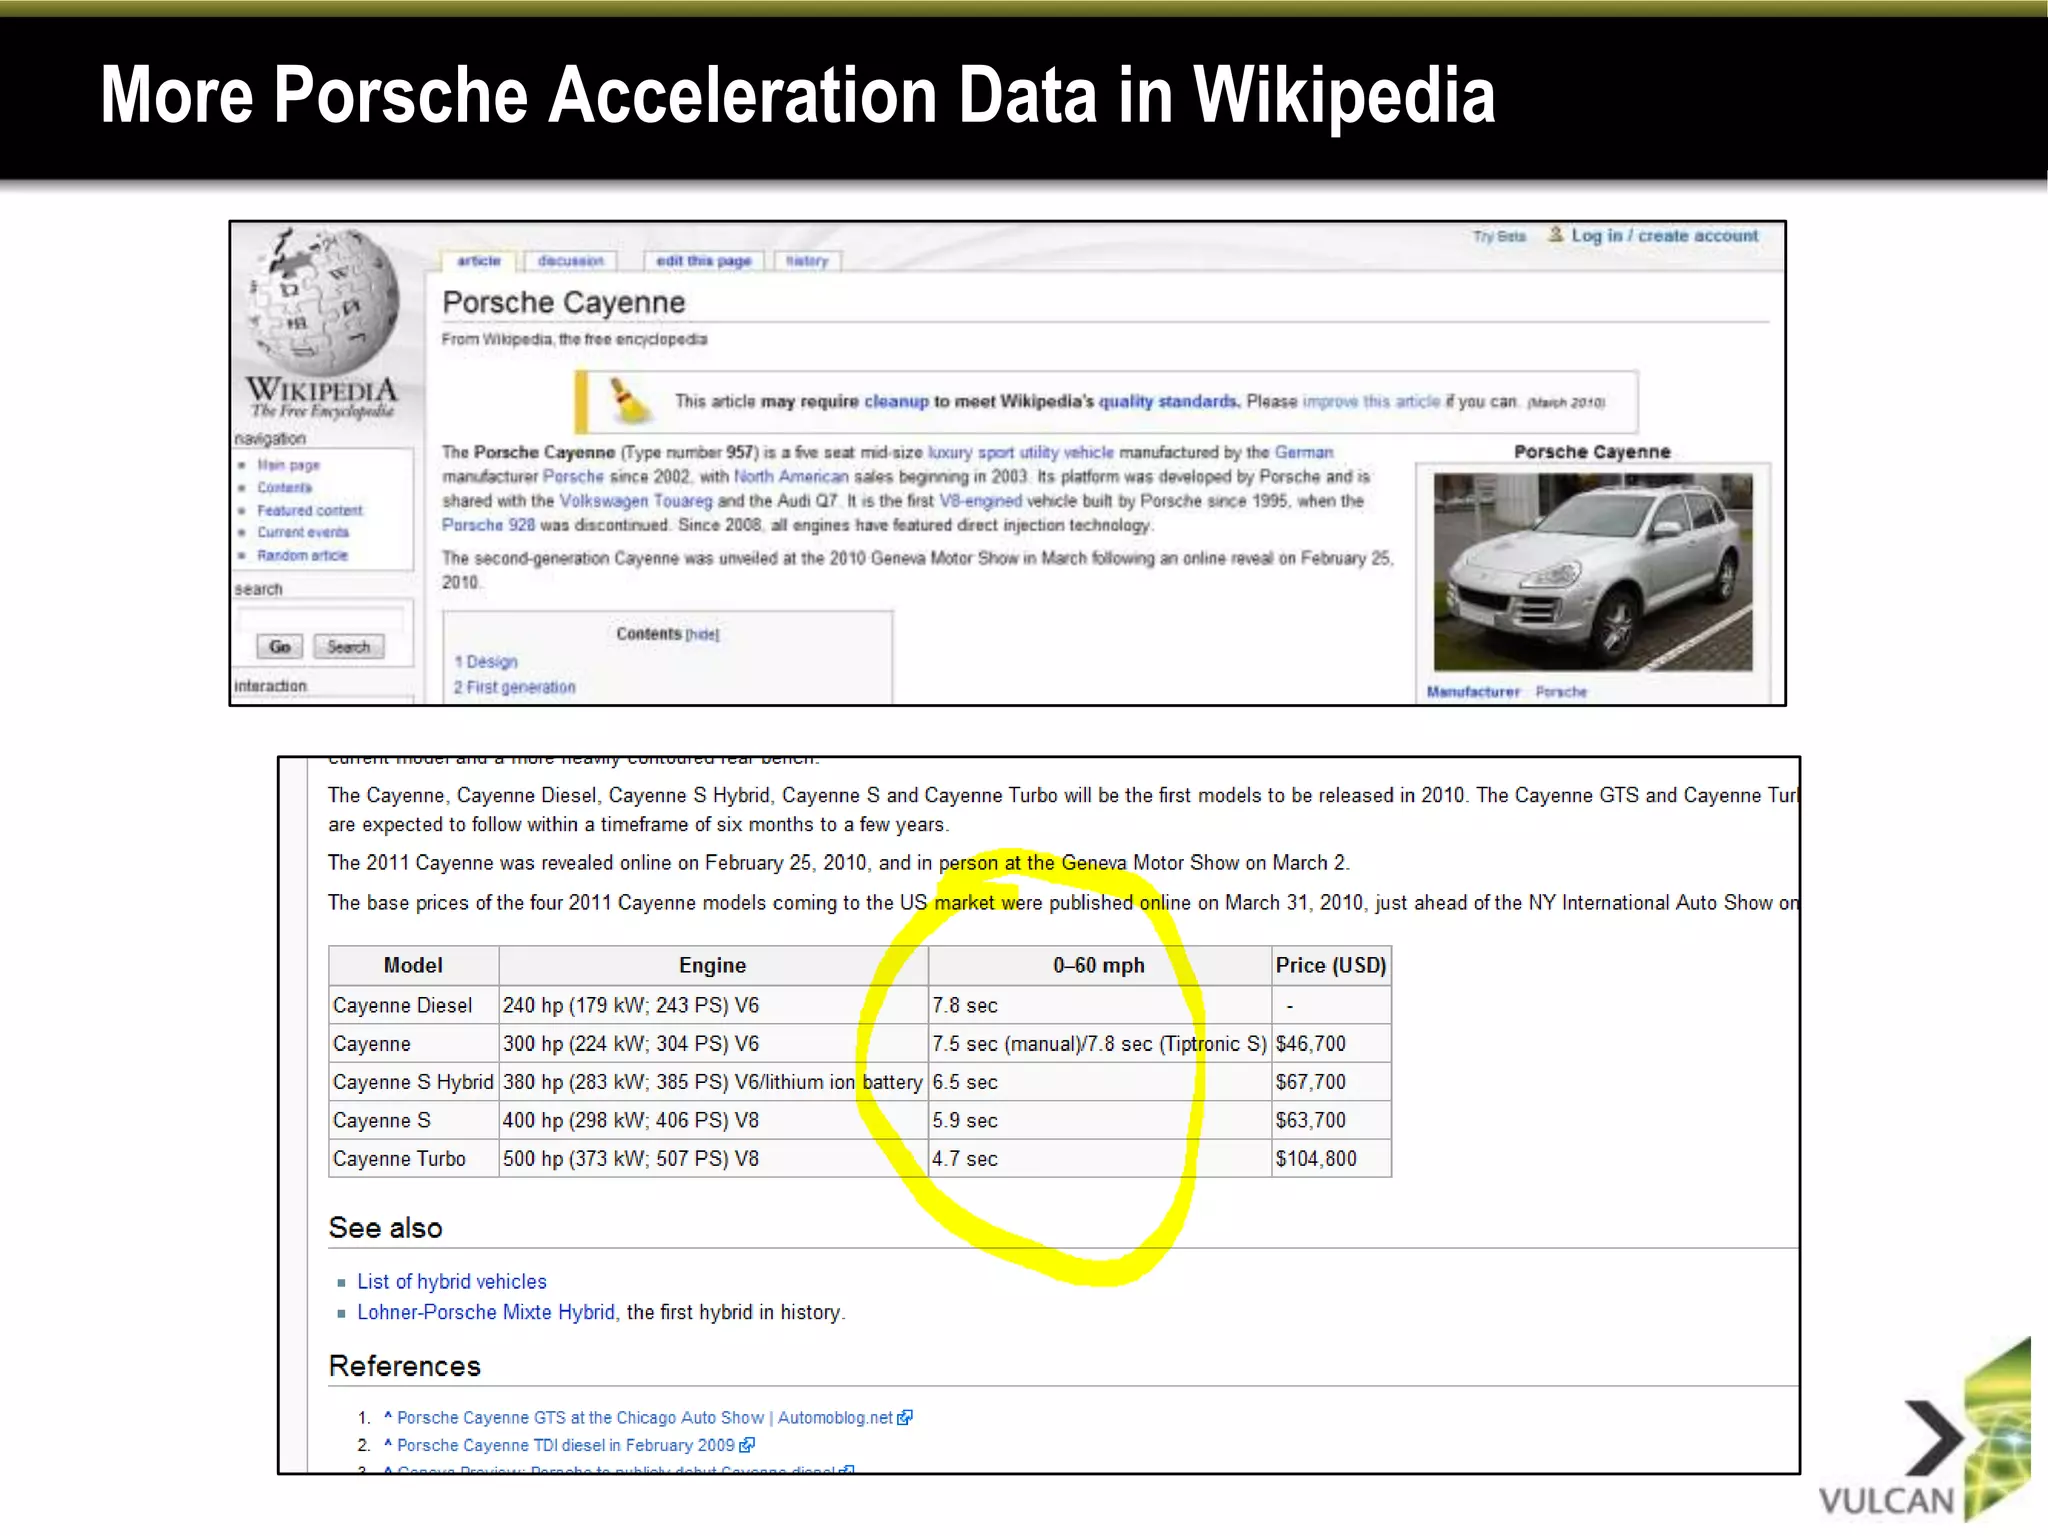Viewport: 2048px width, 1536px height.
Task: Click the Porsche Cayenne car photo
Action: (1593, 572)
